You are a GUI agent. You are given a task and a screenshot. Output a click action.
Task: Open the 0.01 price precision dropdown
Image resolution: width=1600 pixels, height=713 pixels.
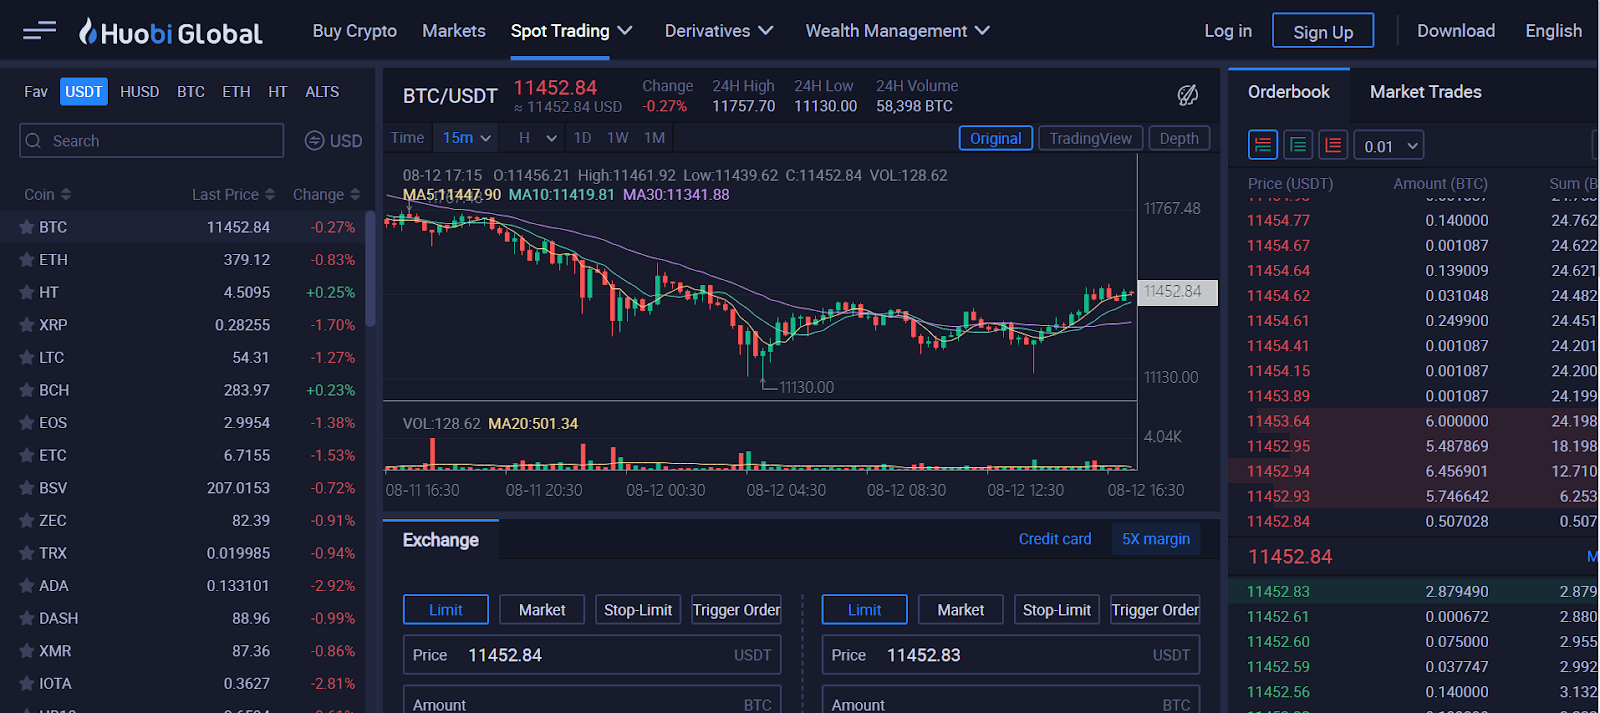tap(1389, 146)
